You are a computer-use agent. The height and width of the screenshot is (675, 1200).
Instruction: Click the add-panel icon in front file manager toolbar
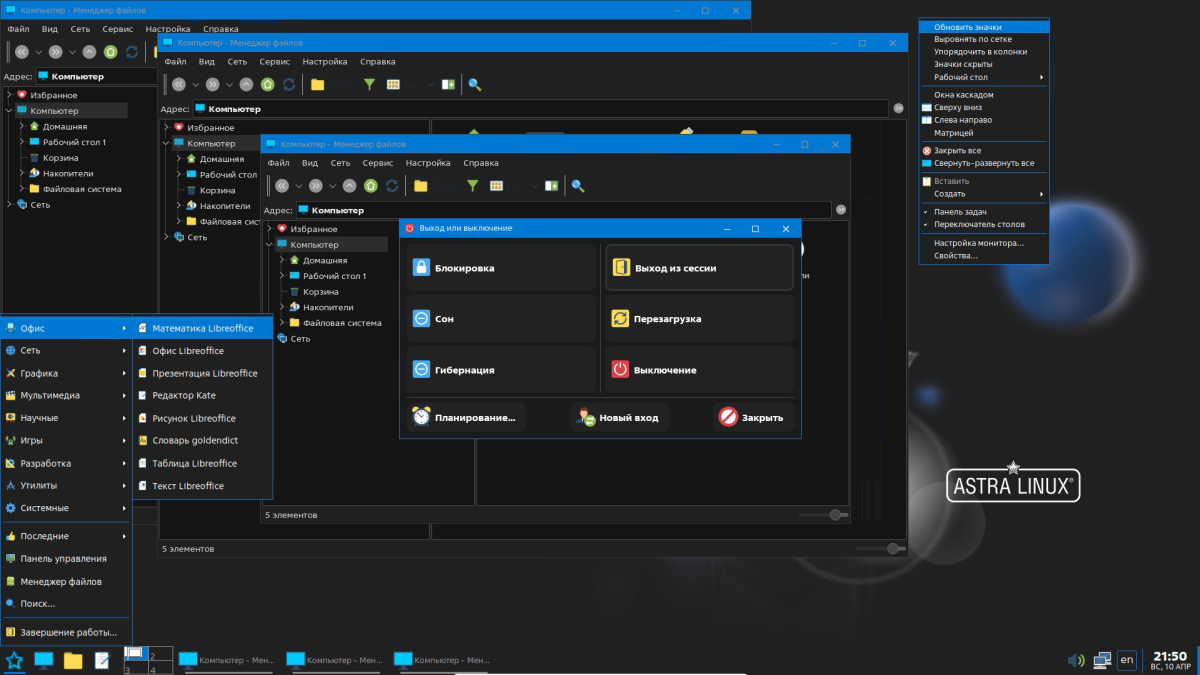click(x=551, y=186)
